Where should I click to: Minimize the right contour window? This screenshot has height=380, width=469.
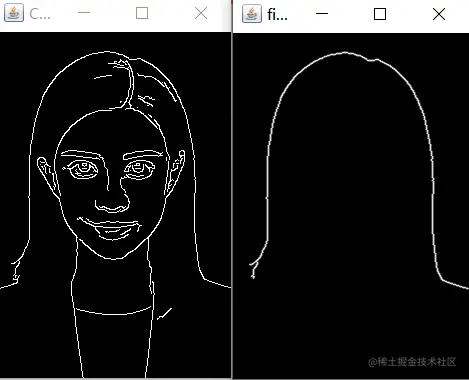coord(322,14)
